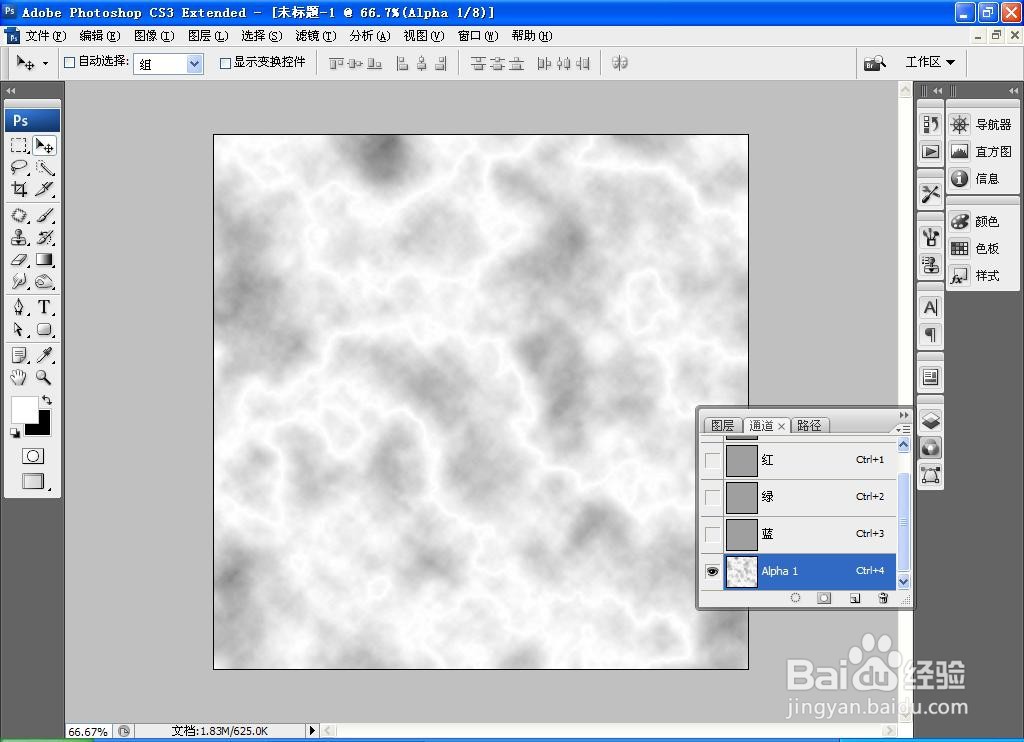Toggle Quick Mask mode button

(x=33, y=456)
